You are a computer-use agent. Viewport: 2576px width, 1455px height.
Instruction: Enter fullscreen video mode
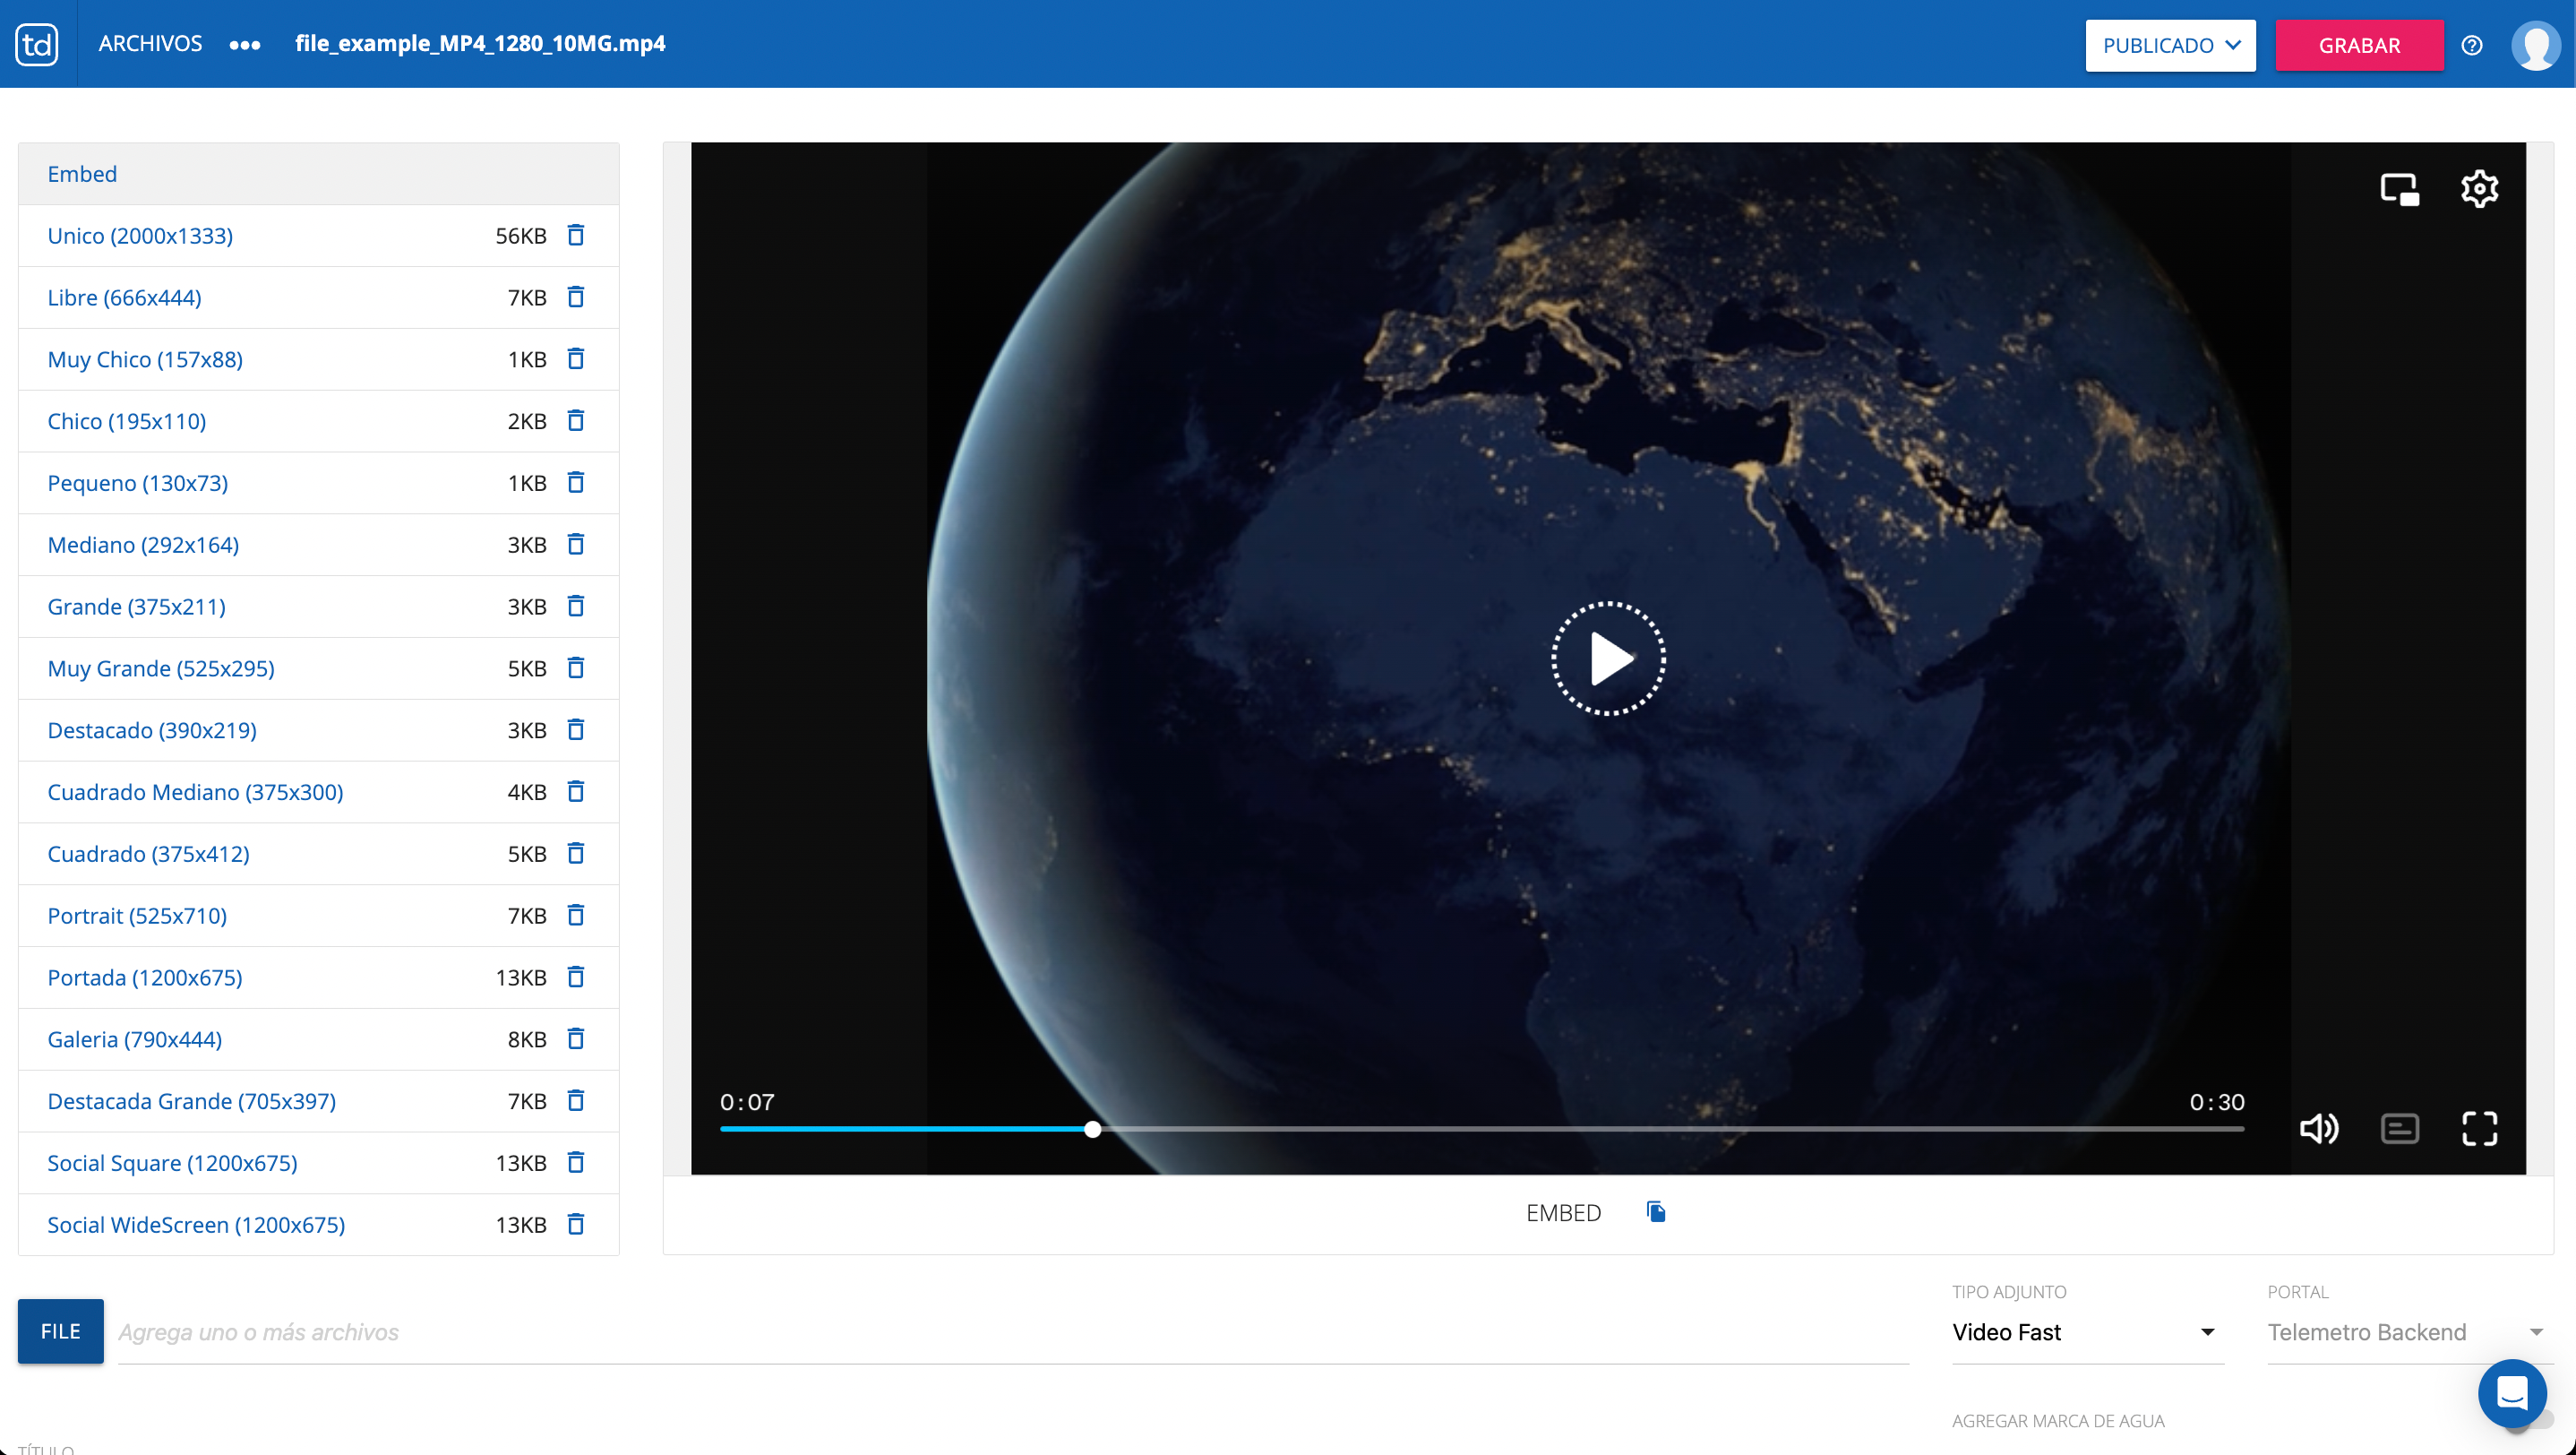pos(2479,1129)
